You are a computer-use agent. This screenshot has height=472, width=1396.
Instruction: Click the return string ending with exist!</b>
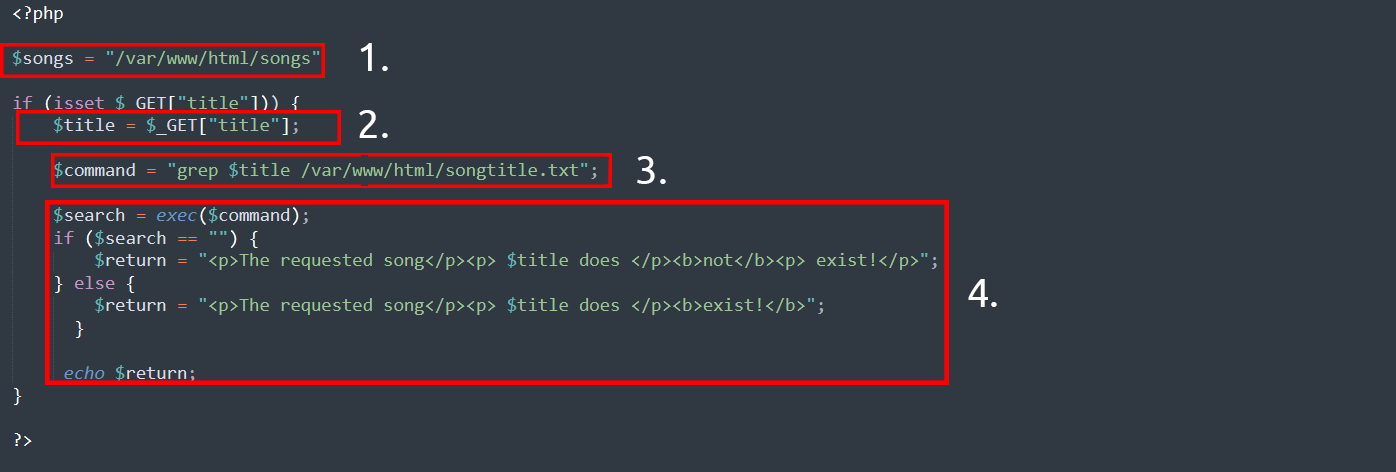(510, 305)
